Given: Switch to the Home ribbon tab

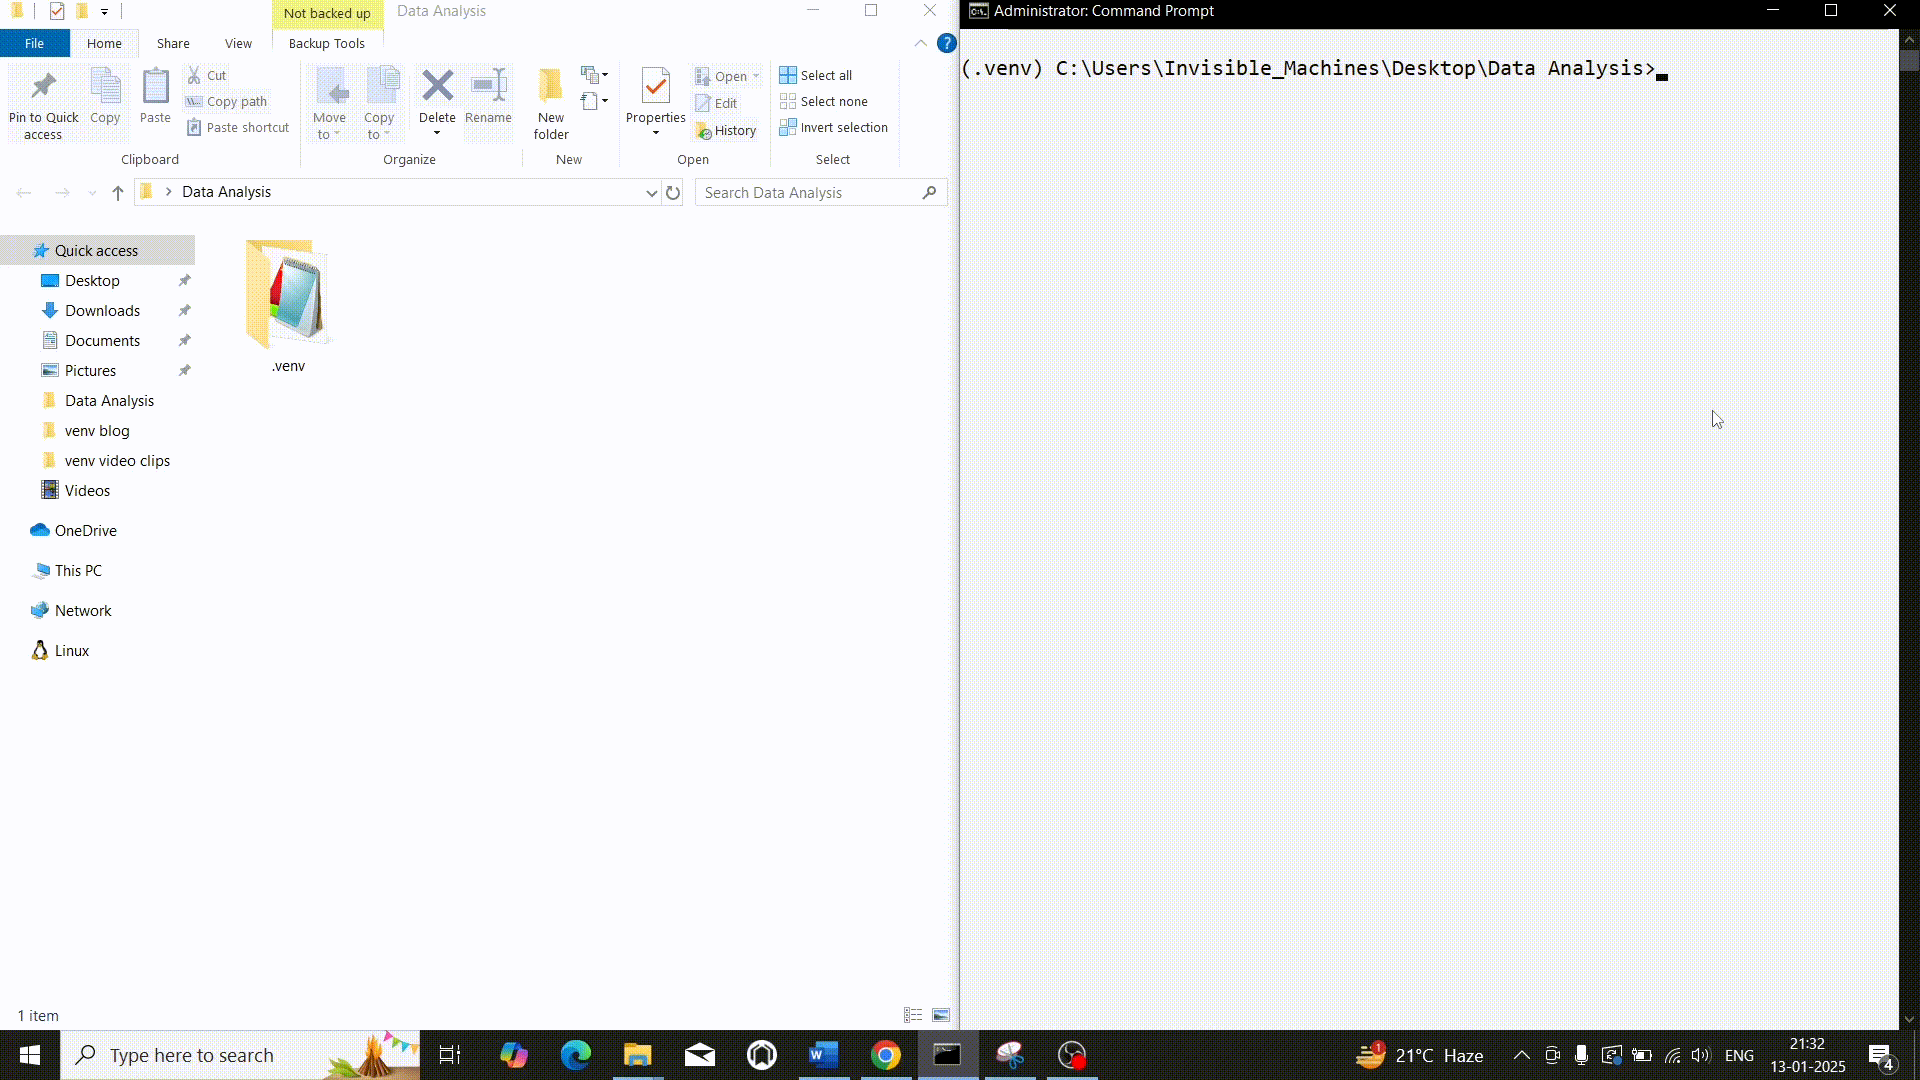Looking at the screenshot, I should tap(104, 43).
